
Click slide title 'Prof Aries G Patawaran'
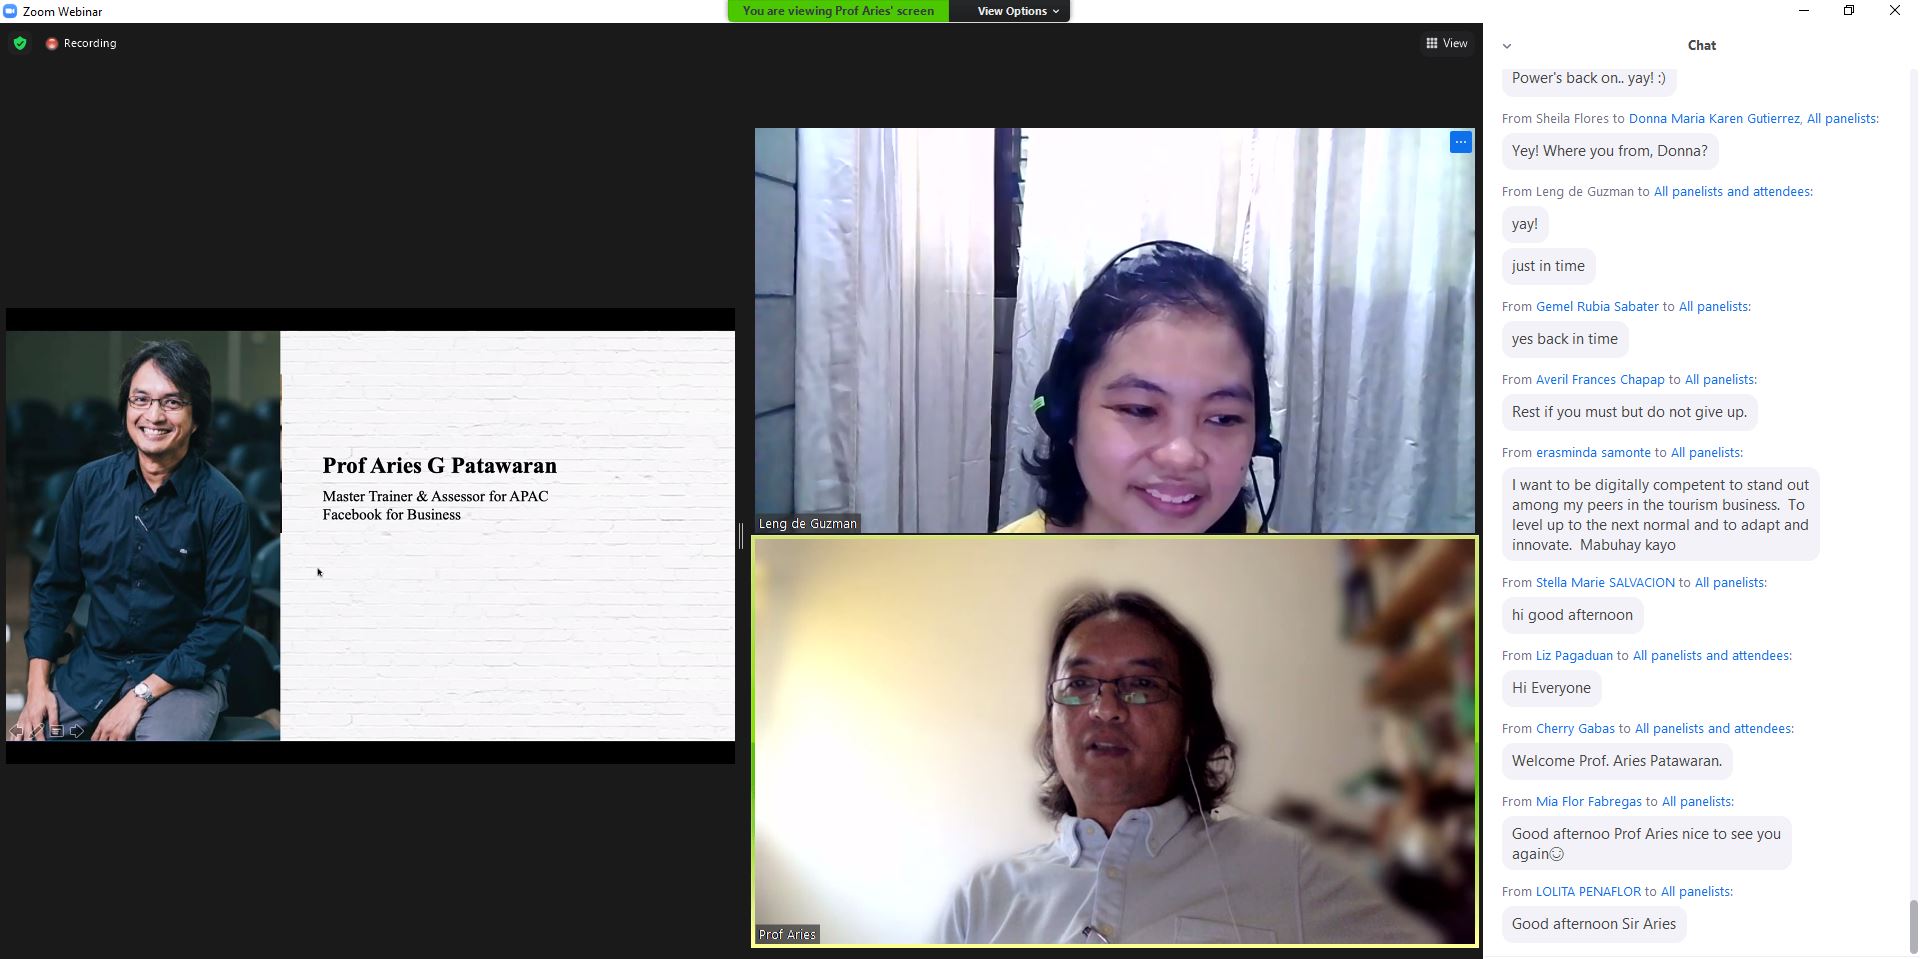(440, 466)
